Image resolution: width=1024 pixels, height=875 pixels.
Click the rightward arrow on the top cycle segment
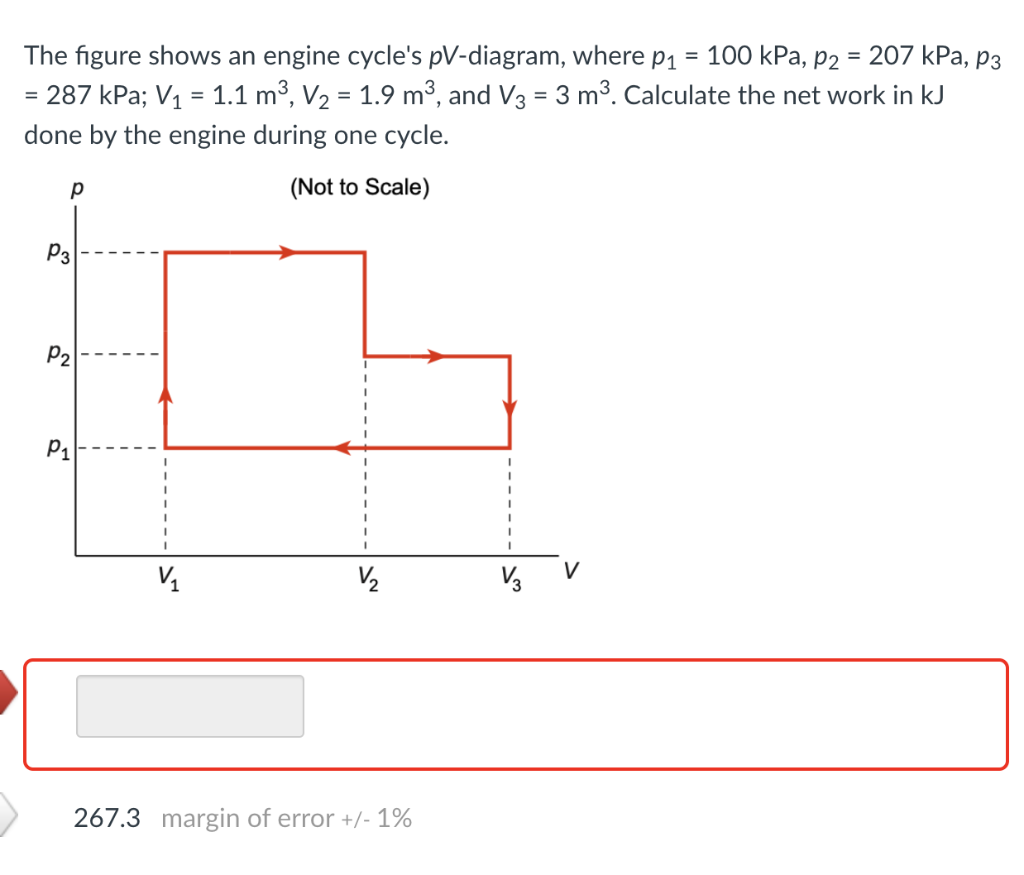(x=288, y=253)
